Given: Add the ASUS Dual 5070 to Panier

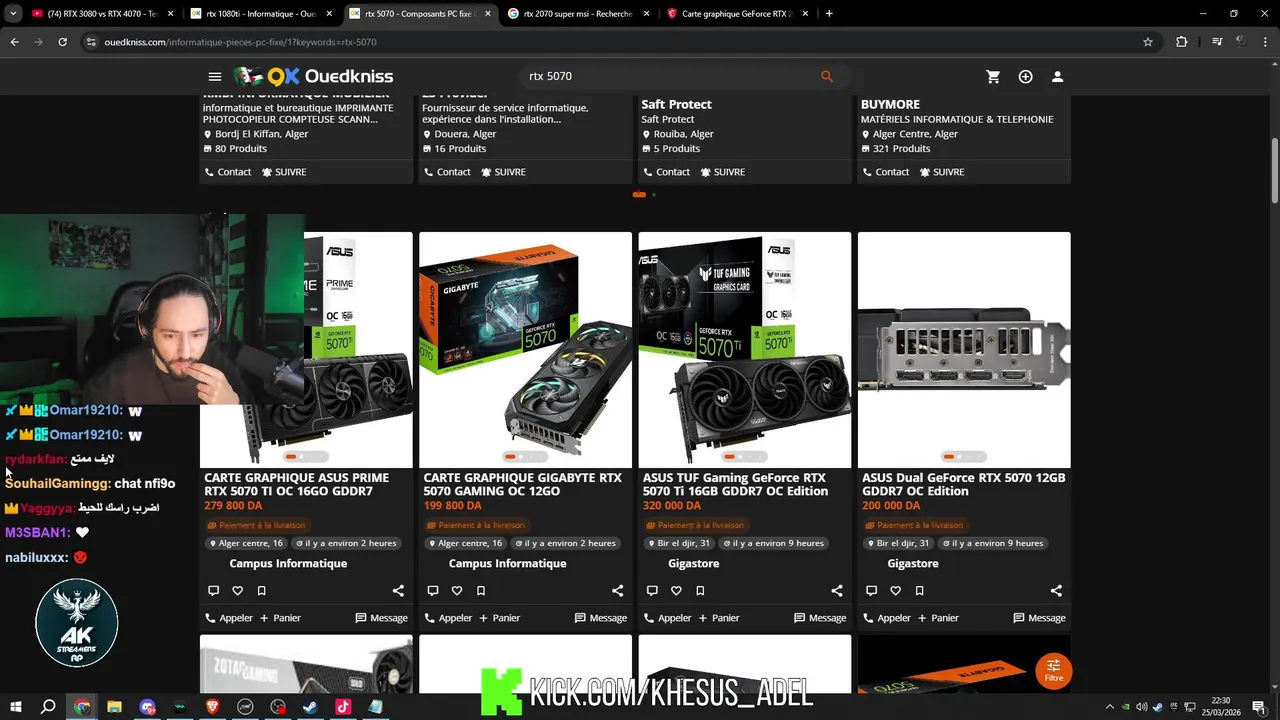Looking at the screenshot, I should (x=938, y=618).
